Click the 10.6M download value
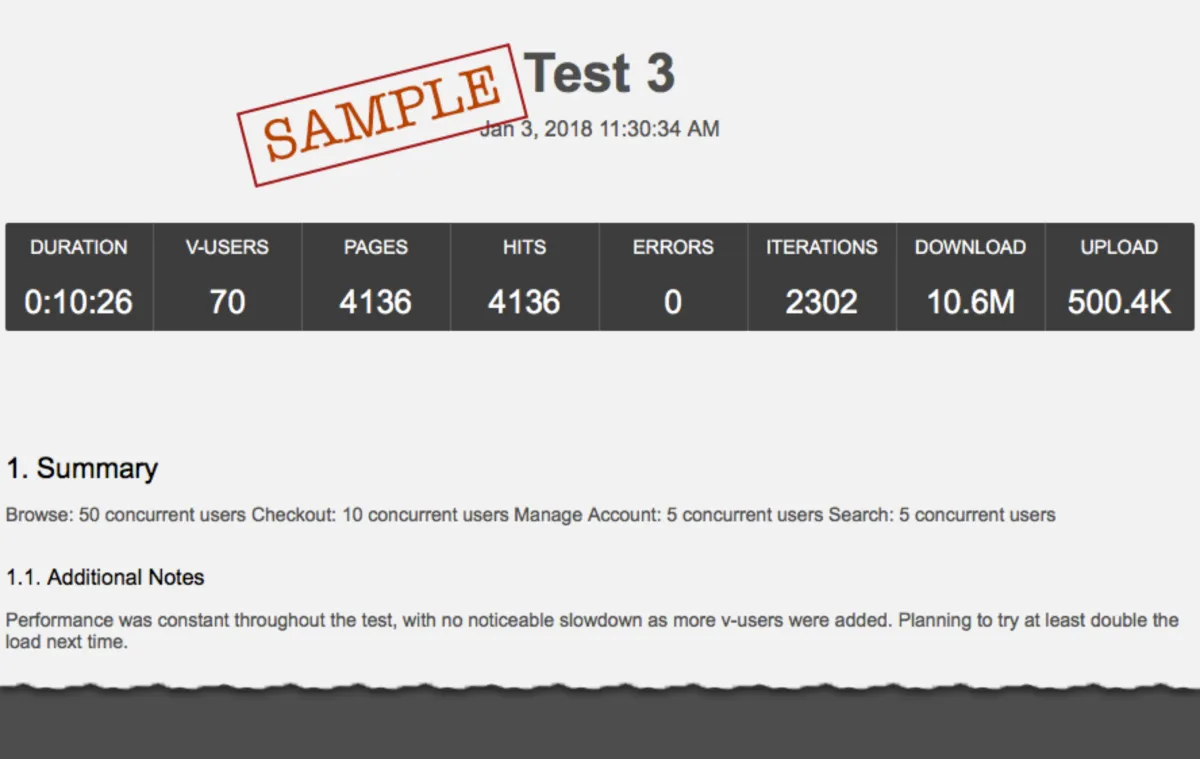This screenshot has height=759, width=1200. coord(970,302)
